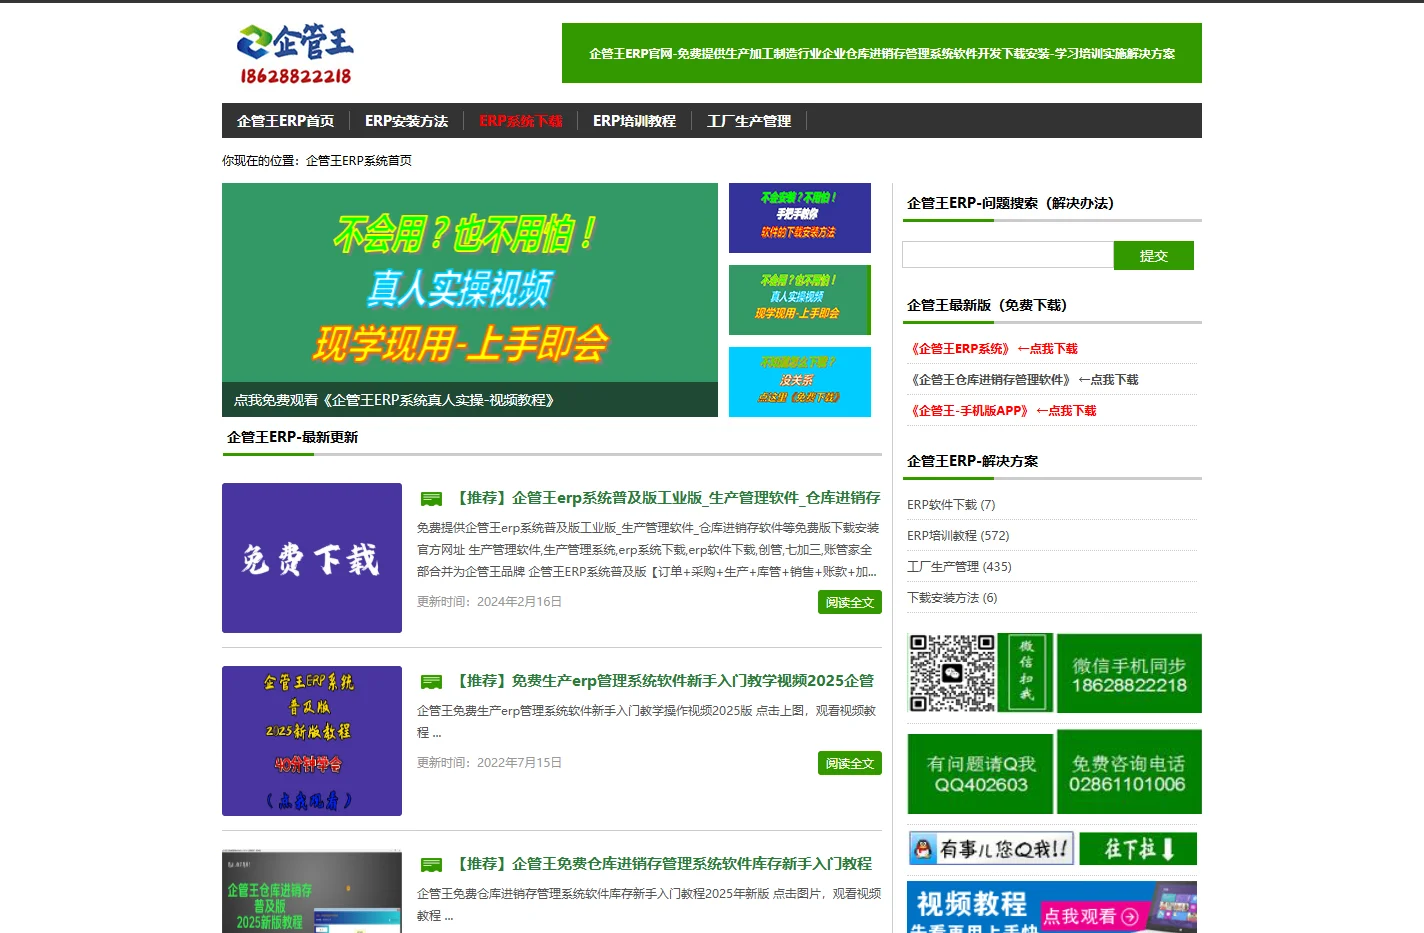The height and width of the screenshot is (933, 1424).
Task: Click the green icon beside the 普及版工业版 article title
Action: (432, 499)
